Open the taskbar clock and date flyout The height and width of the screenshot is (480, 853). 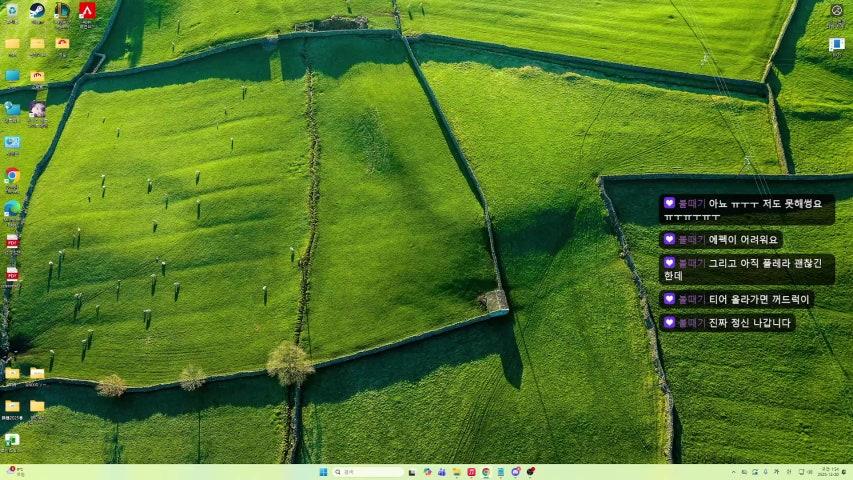point(830,472)
